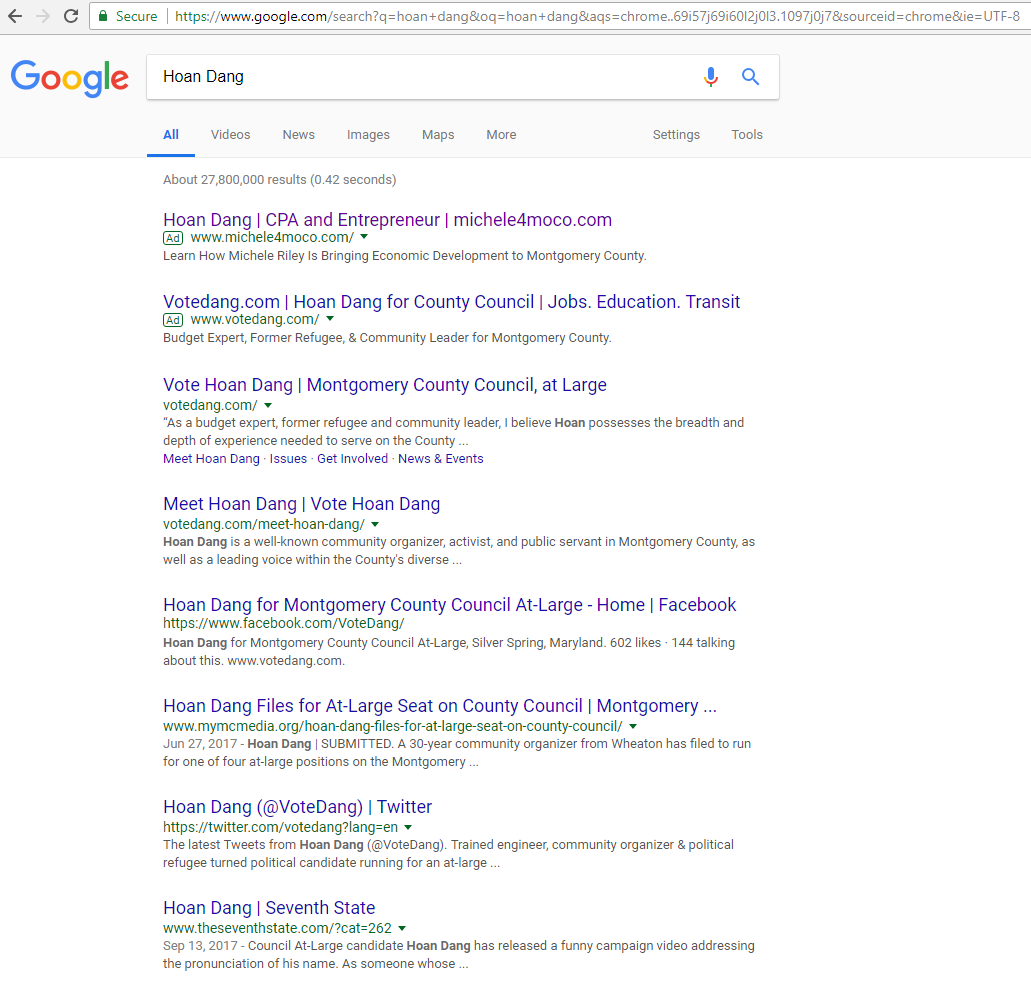Screen dimensions: 1031x995
Task: Click the Sep 13, 2017 snippet date
Action: coord(201,946)
